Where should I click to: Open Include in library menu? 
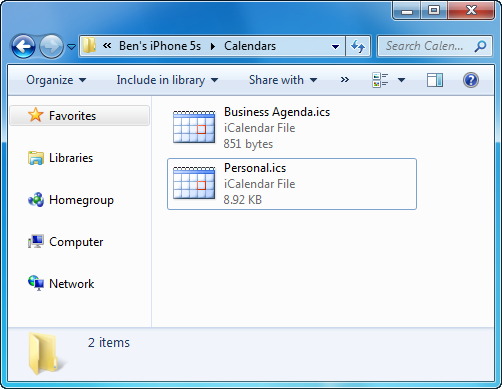(167, 80)
